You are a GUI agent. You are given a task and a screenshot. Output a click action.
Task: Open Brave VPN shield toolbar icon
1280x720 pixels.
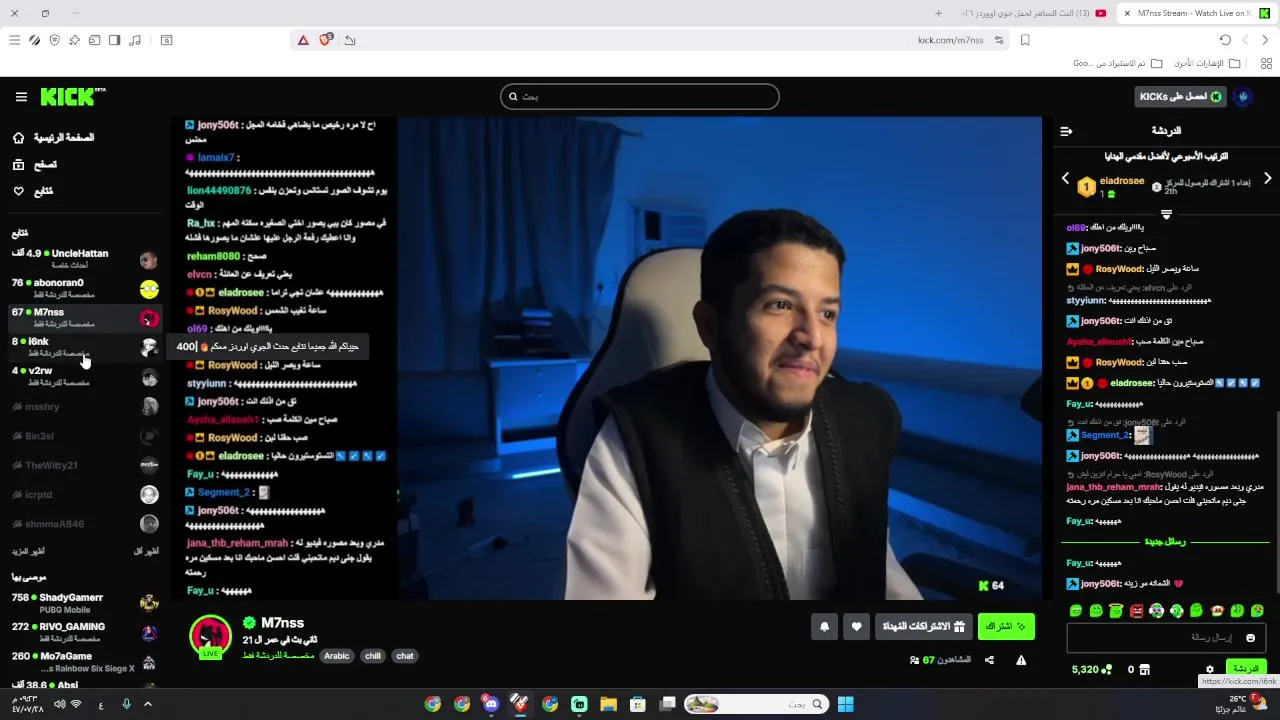54,40
